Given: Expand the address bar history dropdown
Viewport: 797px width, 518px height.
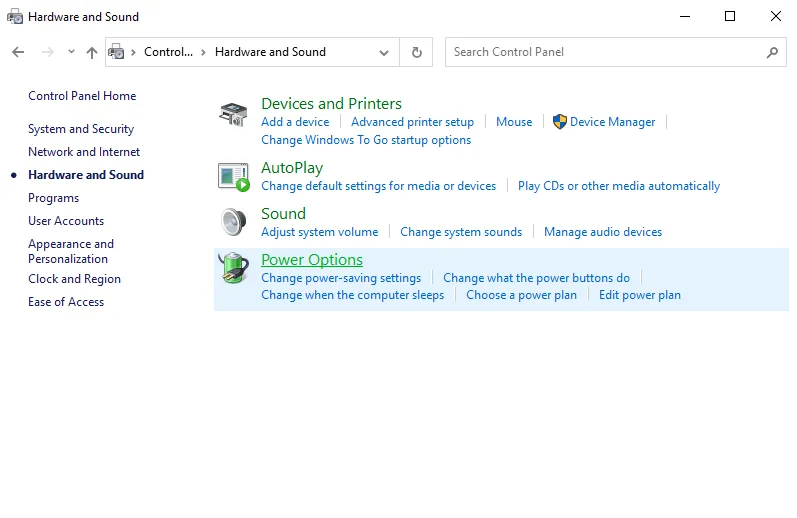Looking at the screenshot, I should click(384, 52).
